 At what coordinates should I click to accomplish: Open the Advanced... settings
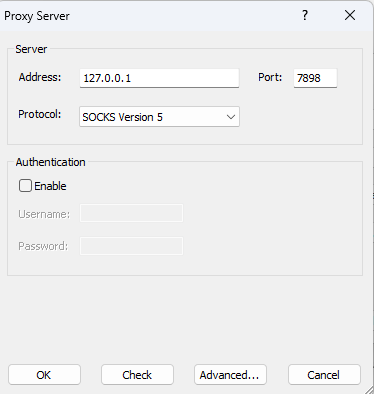click(230, 375)
